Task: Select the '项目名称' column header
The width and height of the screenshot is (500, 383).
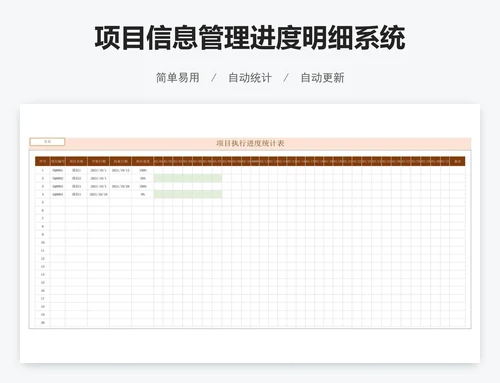Action: (76, 161)
